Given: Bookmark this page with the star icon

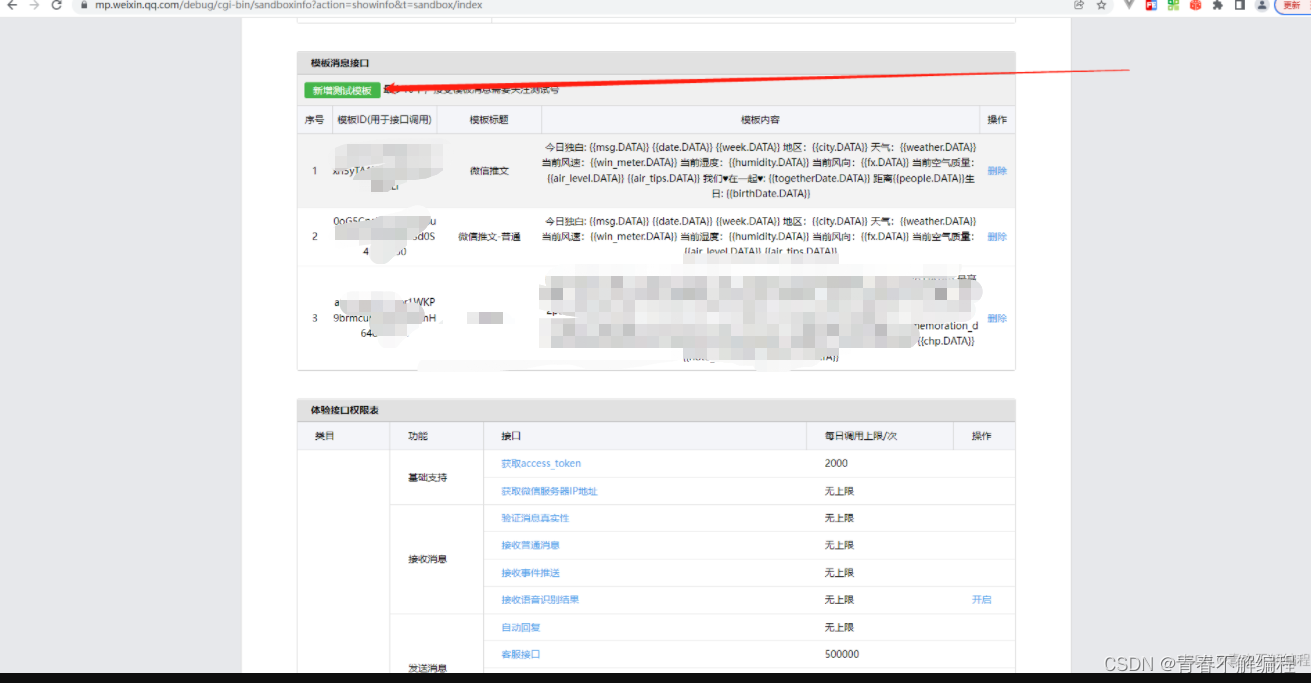Looking at the screenshot, I should coord(1101,5).
